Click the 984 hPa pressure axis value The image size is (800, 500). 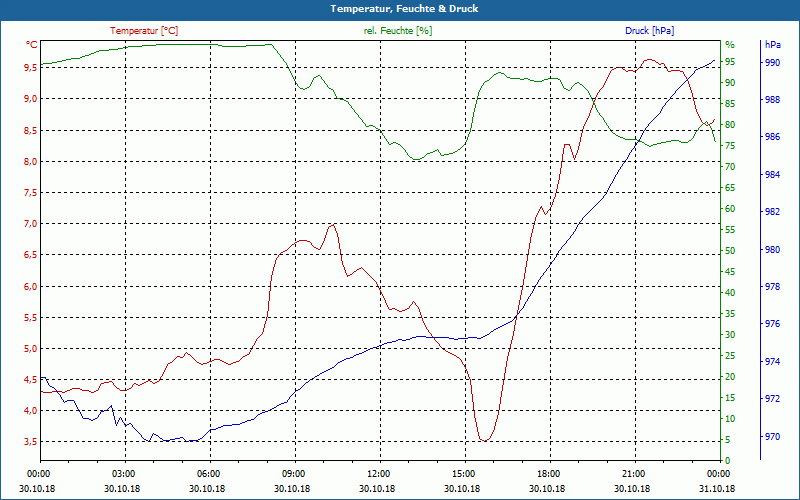click(x=772, y=175)
